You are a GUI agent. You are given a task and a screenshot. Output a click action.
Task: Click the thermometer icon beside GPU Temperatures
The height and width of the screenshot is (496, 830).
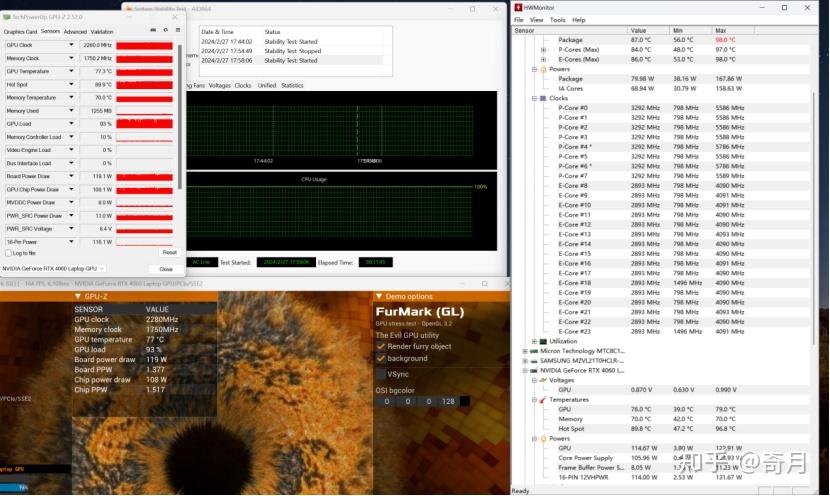coord(543,400)
